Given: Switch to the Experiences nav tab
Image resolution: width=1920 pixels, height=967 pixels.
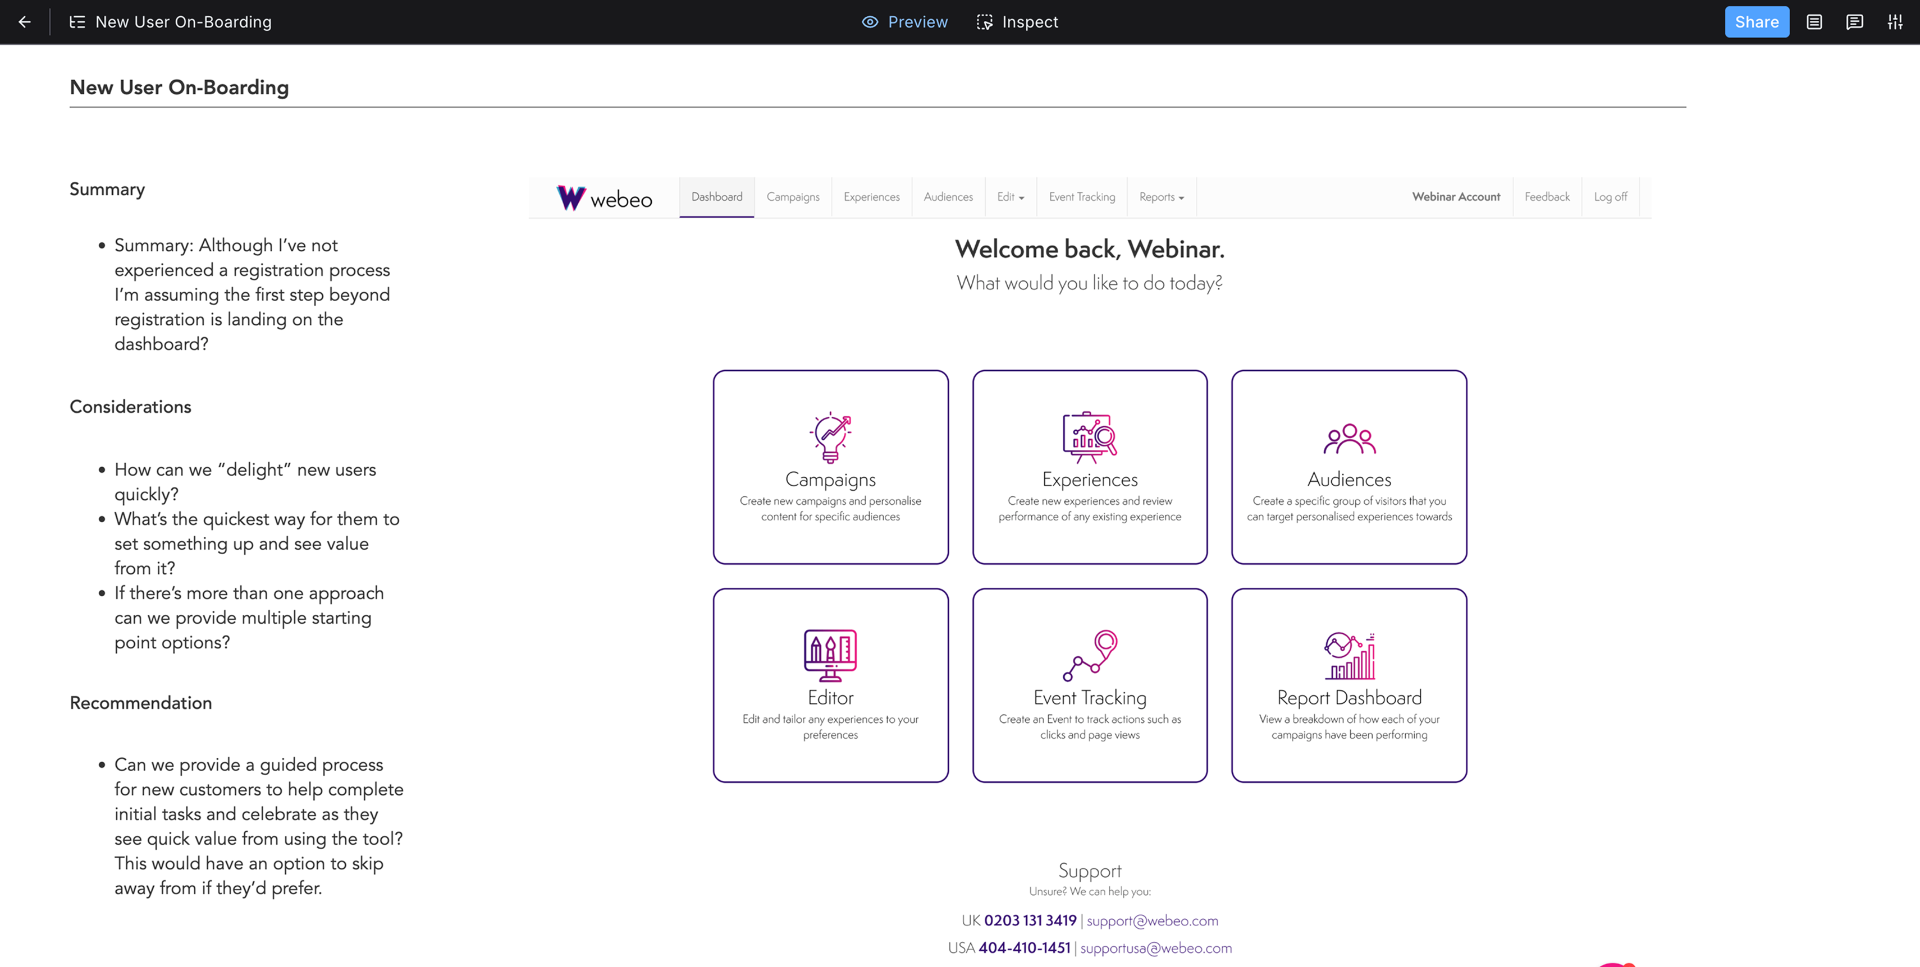Looking at the screenshot, I should pos(871,197).
